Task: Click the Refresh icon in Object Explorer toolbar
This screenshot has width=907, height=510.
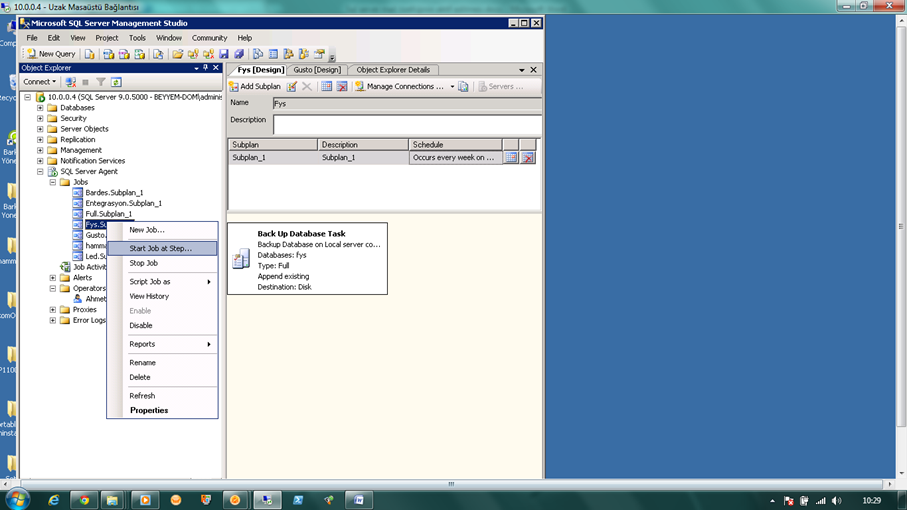Action: coord(116,82)
